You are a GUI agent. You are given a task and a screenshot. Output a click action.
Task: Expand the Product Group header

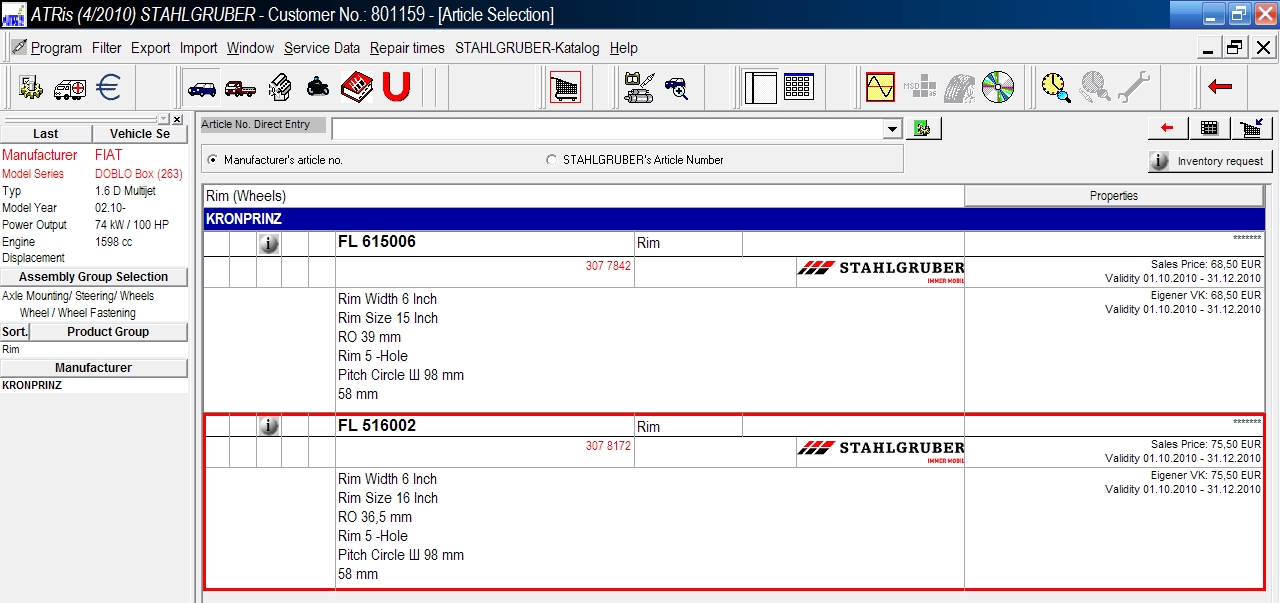108,332
